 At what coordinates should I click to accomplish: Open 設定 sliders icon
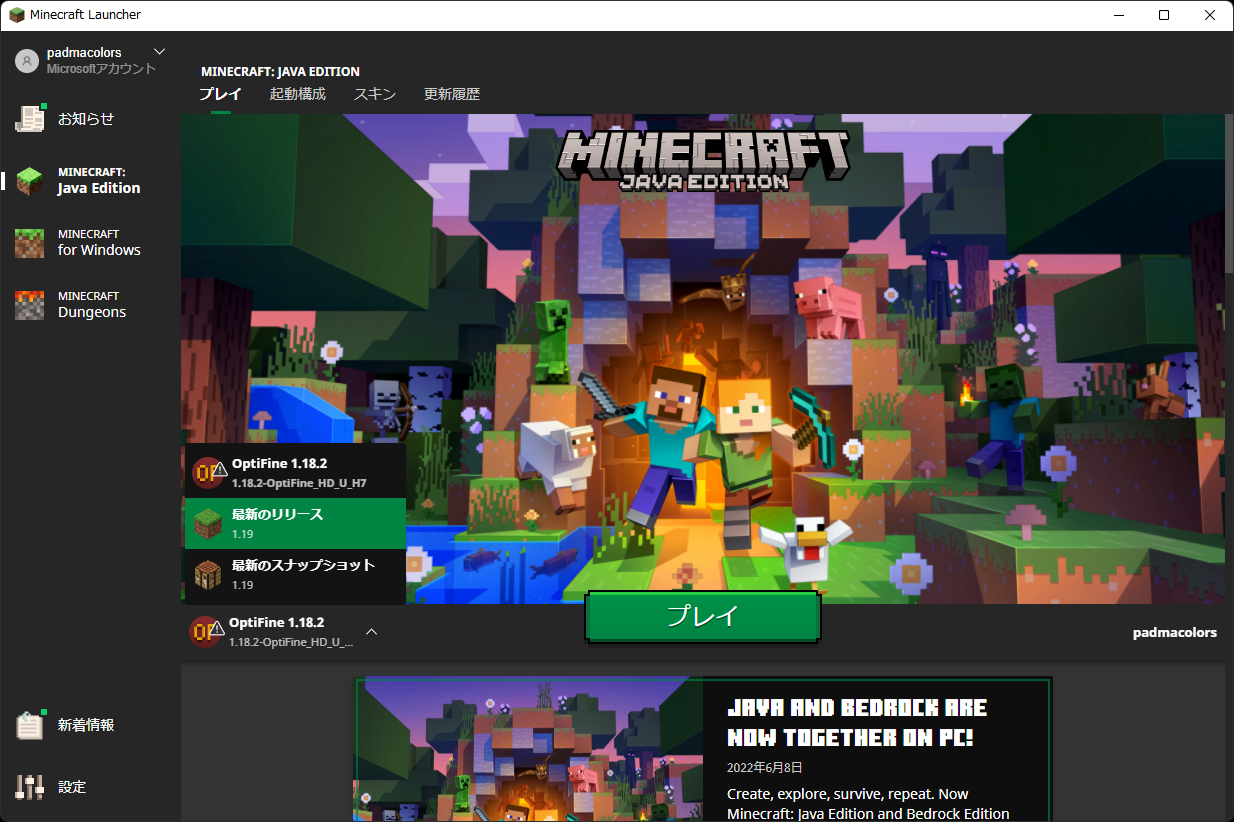30,787
